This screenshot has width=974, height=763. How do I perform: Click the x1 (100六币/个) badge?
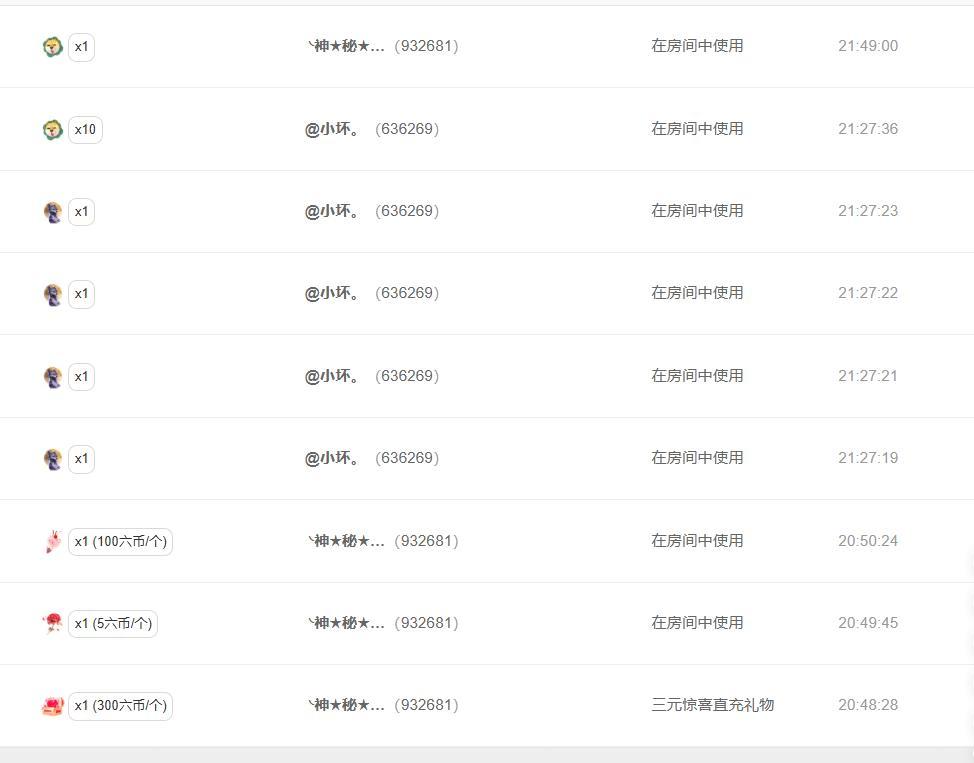(x=121, y=542)
